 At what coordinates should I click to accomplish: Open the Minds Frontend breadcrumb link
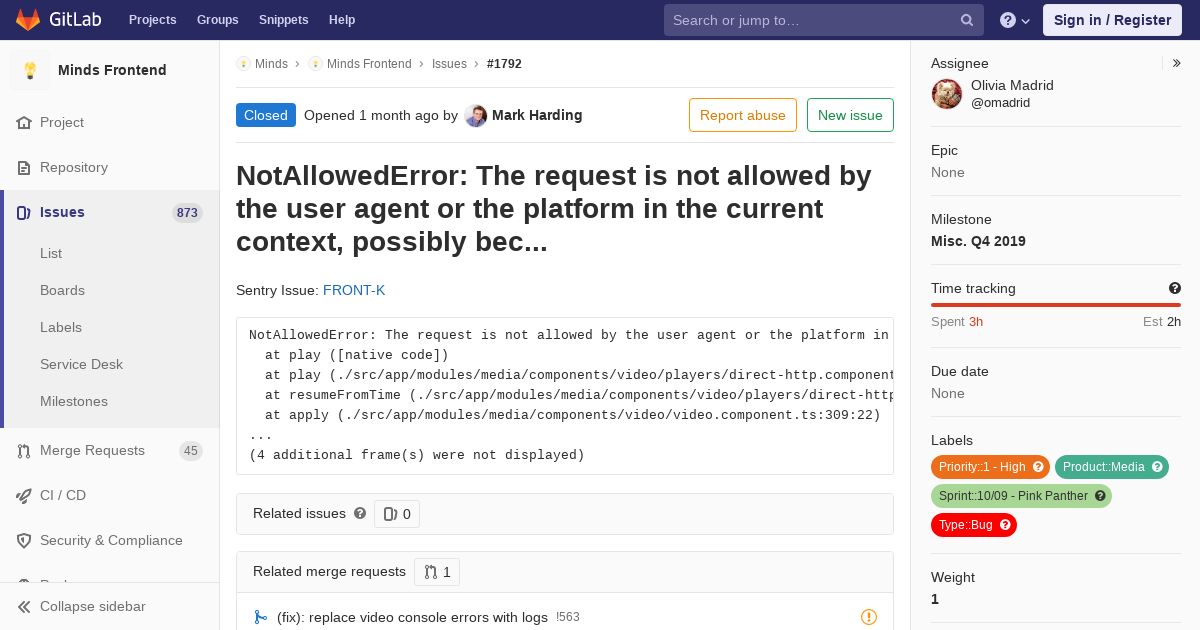(369, 64)
